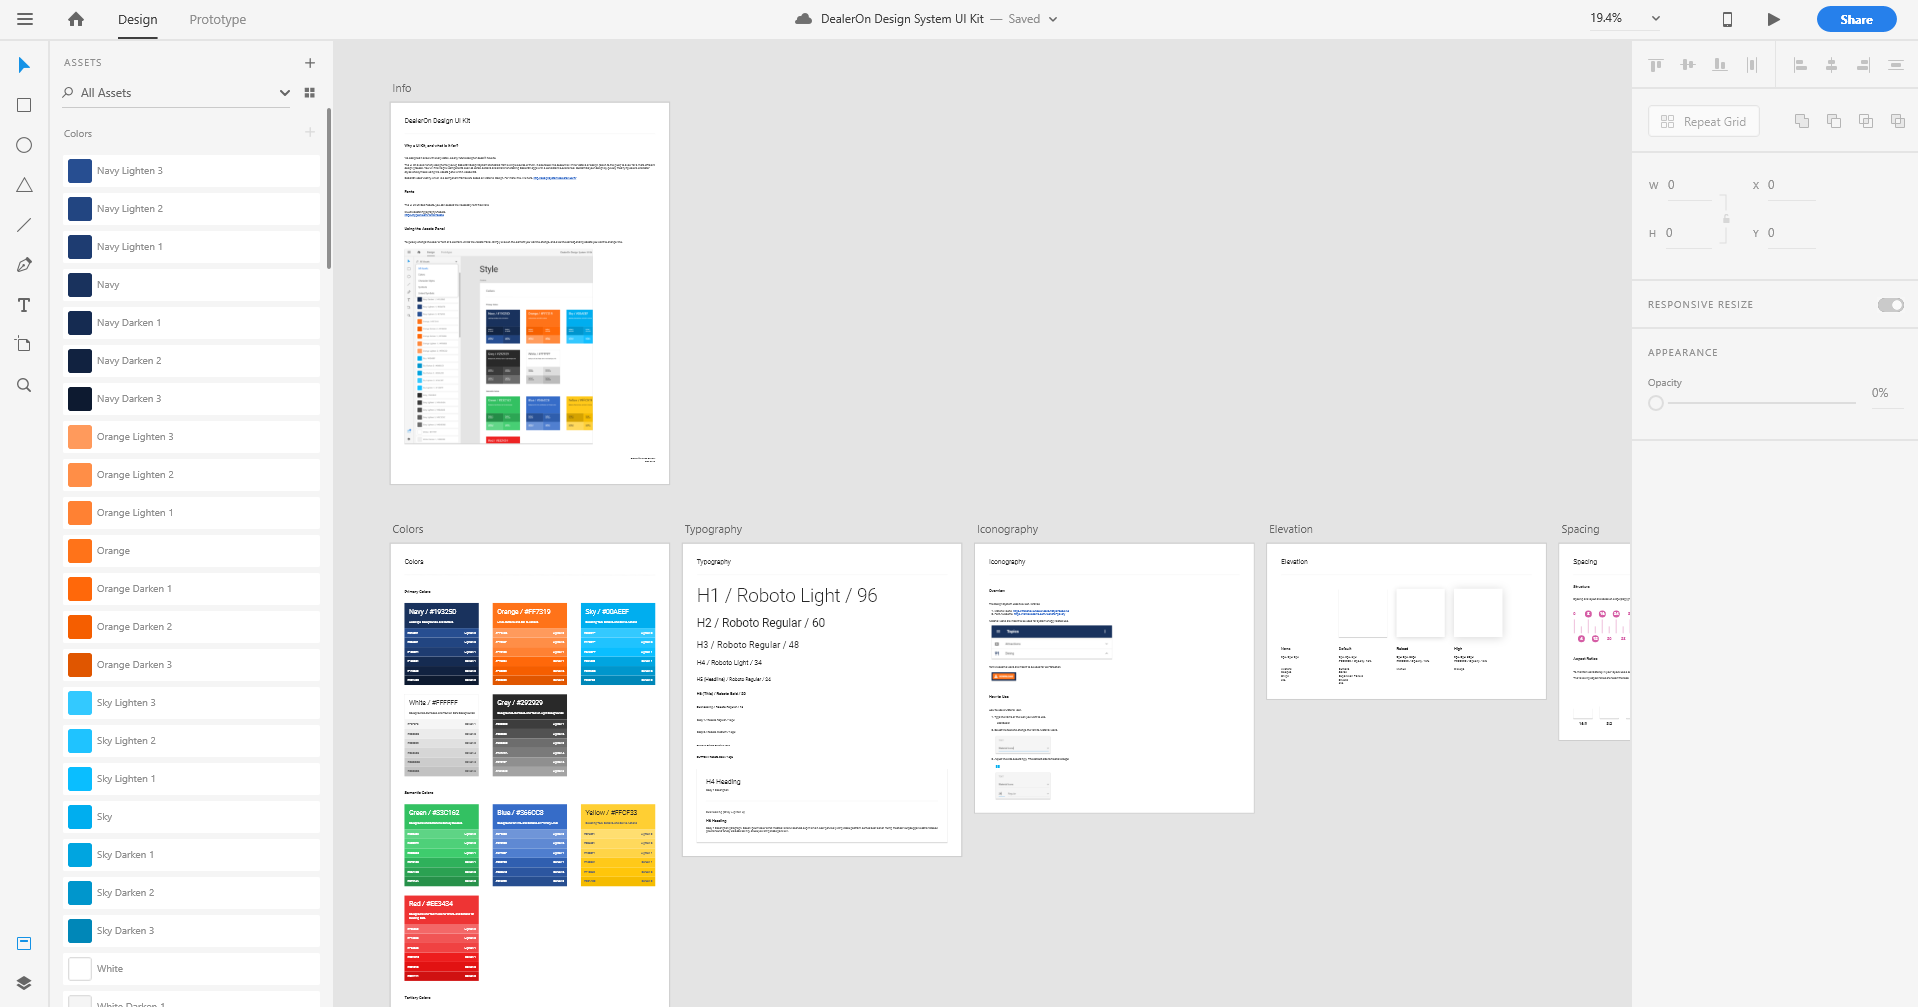Image resolution: width=1918 pixels, height=1007 pixels.
Task: Choose the Zoom magnifier tool
Action: pyautogui.click(x=24, y=385)
